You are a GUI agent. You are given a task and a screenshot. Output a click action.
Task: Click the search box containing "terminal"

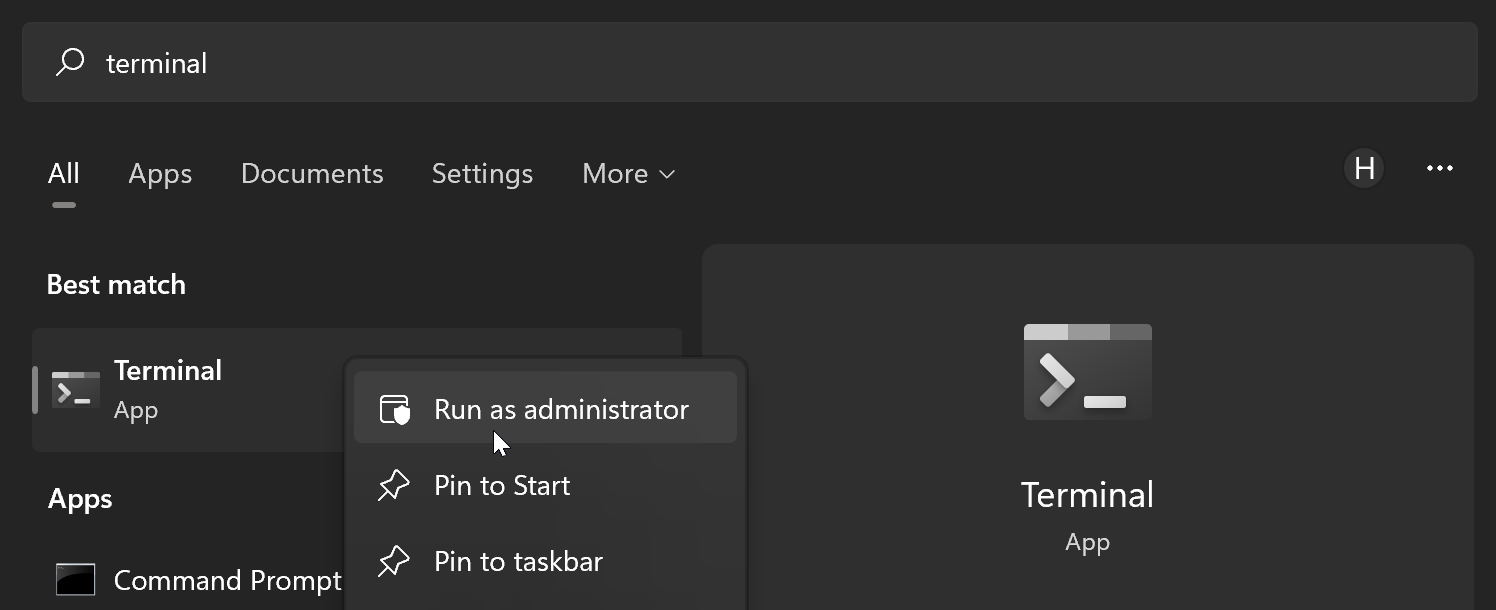coord(750,63)
